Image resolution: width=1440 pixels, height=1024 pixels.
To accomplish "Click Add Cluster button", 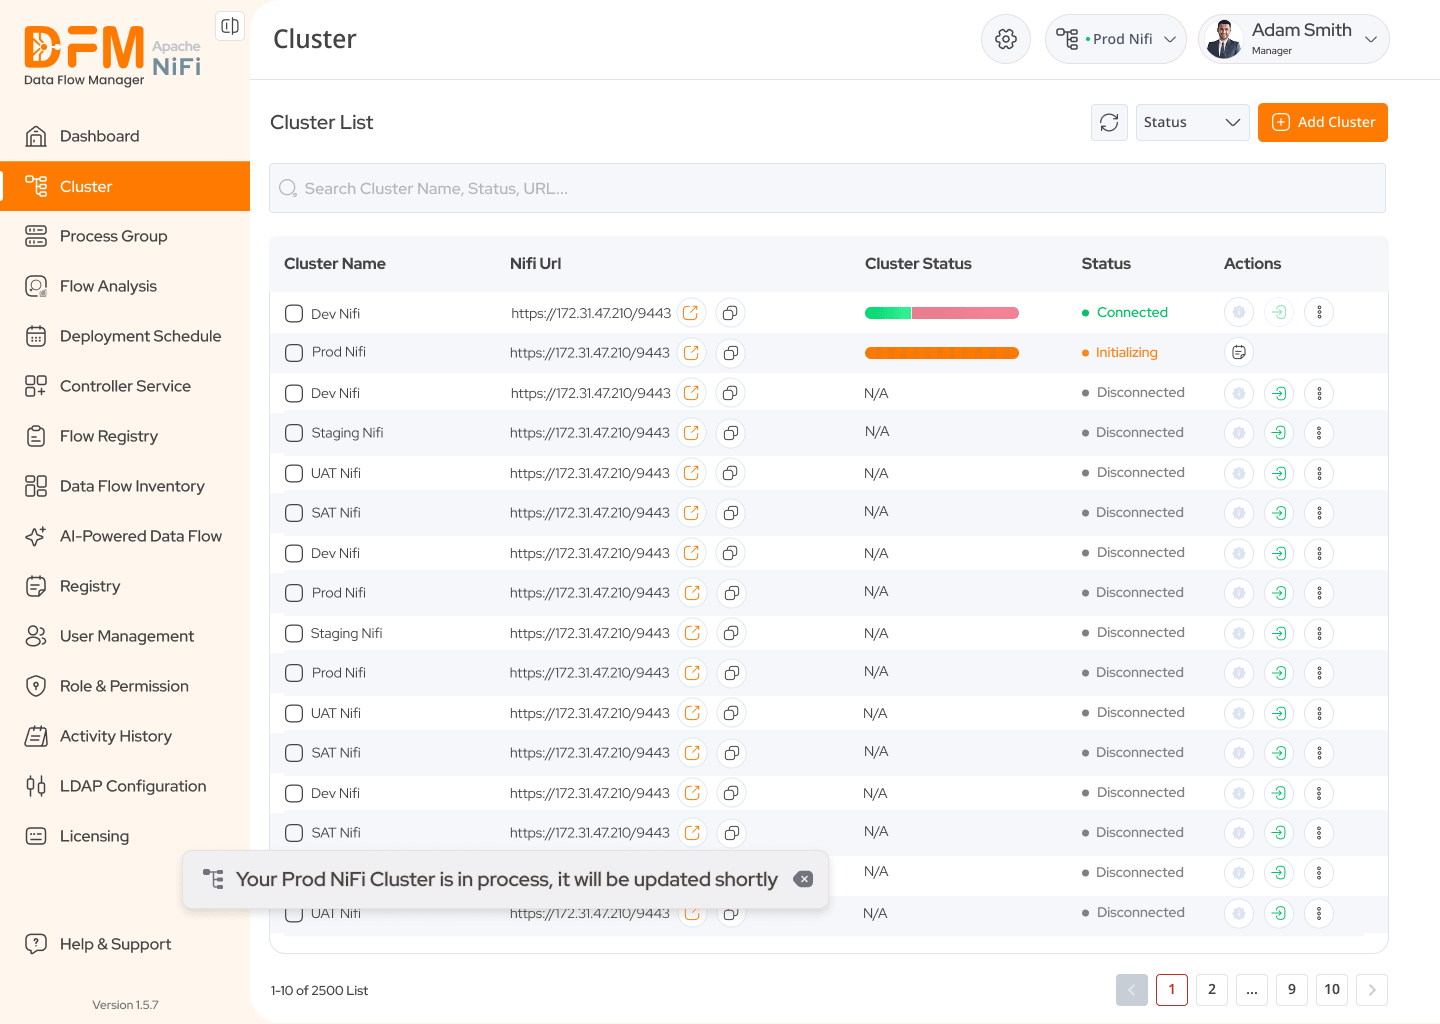I will pos(1322,122).
